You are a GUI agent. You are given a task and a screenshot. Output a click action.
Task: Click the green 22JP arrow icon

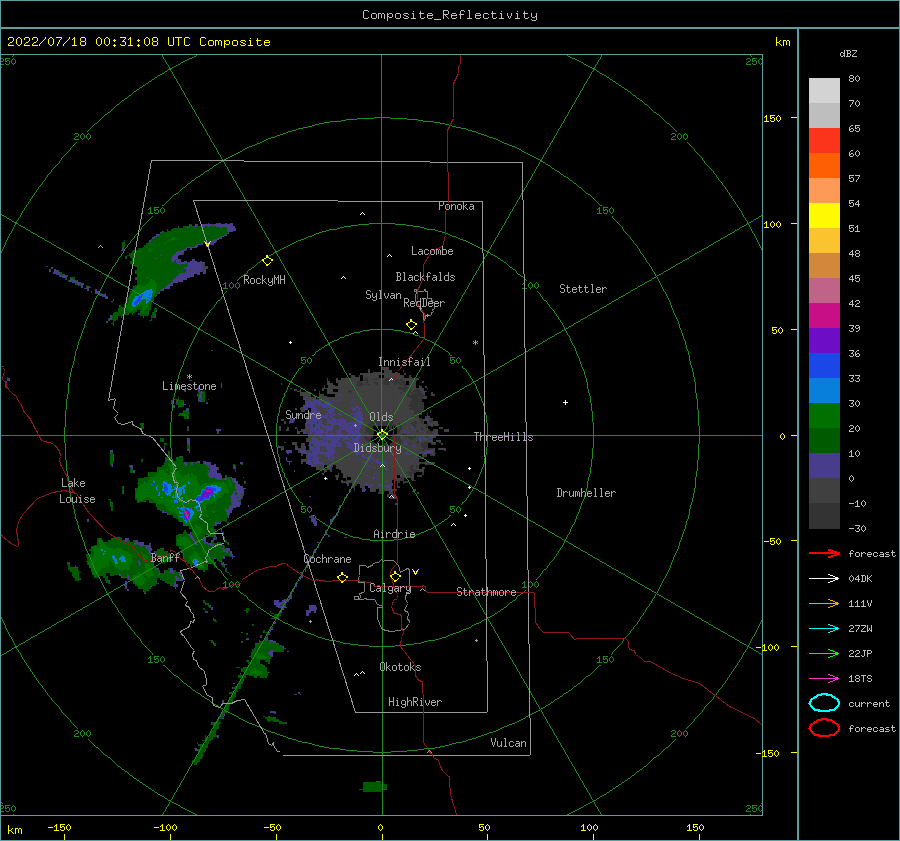[x=824, y=653]
